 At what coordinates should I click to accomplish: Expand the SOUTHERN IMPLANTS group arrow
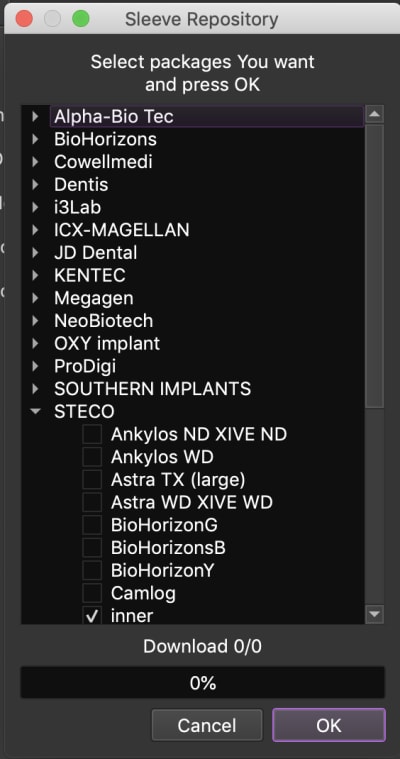35,389
